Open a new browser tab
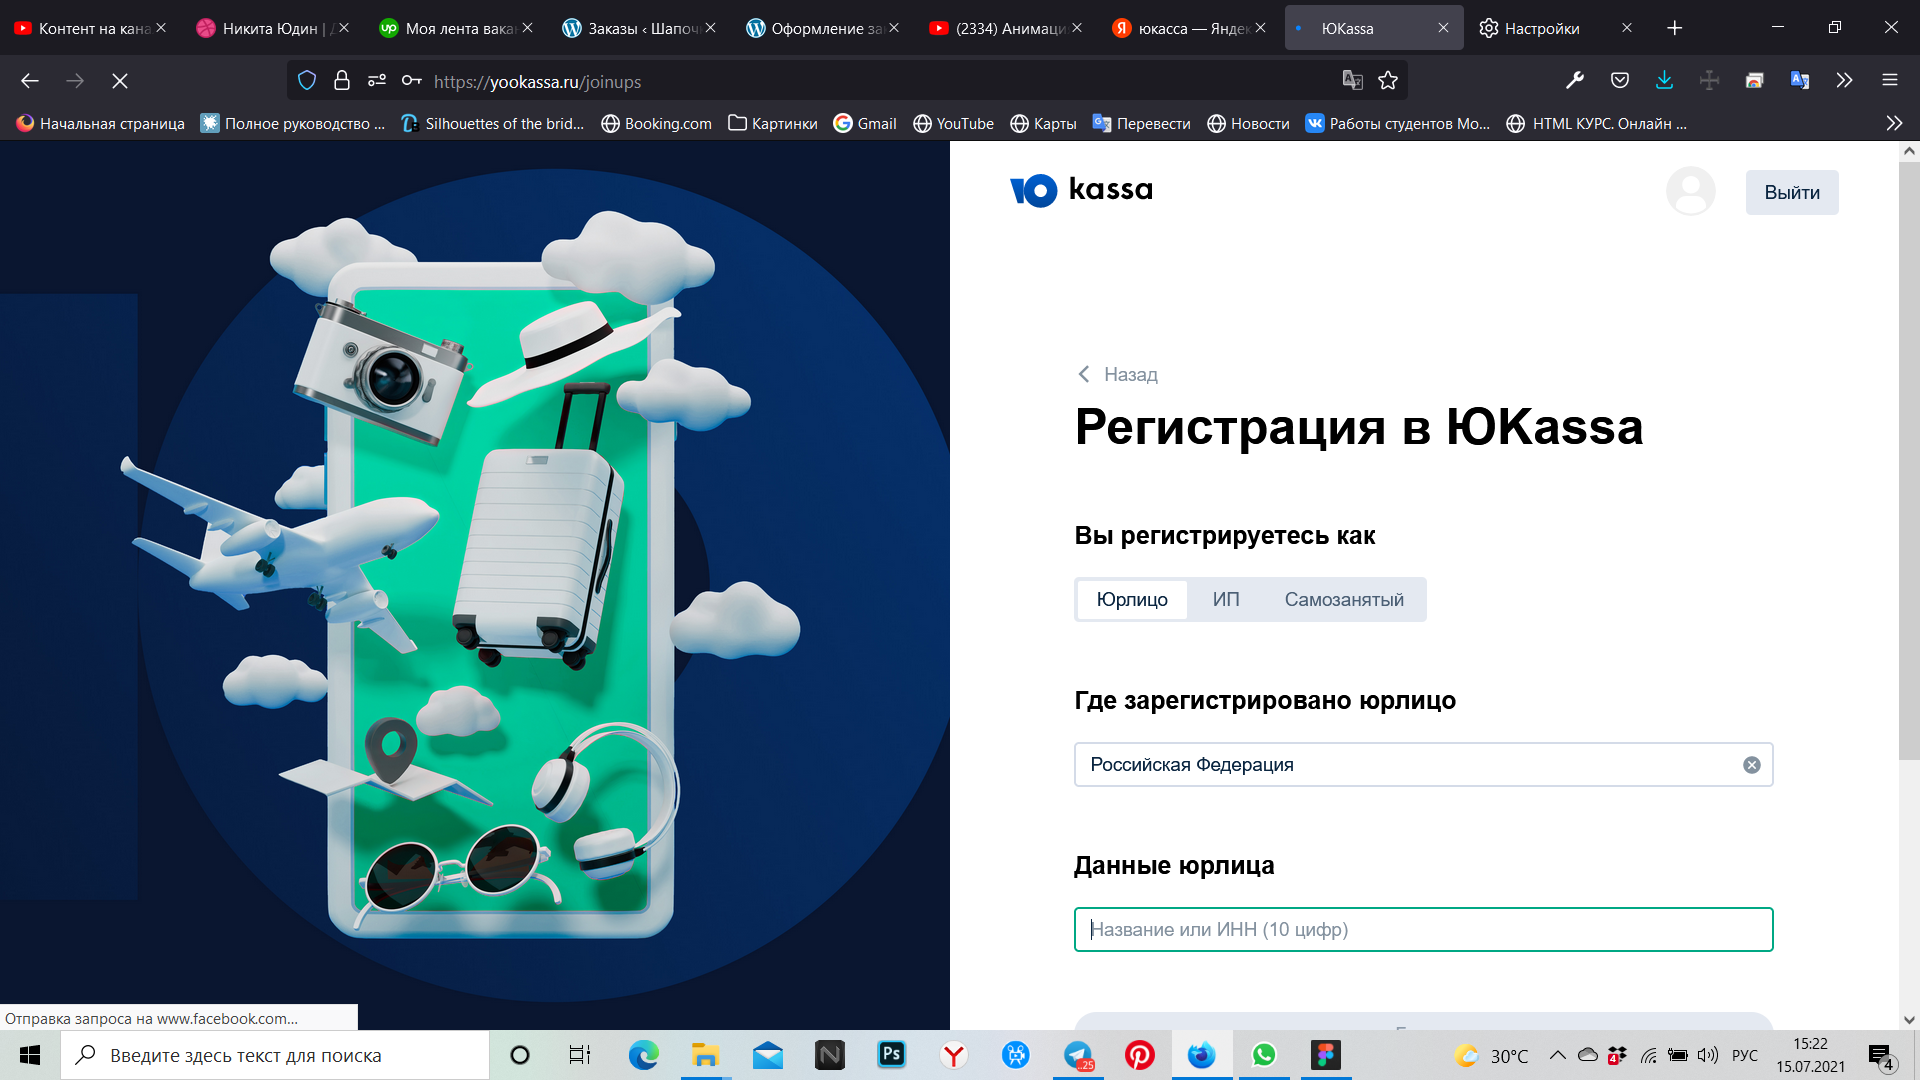The image size is (1920, 1080). [x=1675, y=28]
